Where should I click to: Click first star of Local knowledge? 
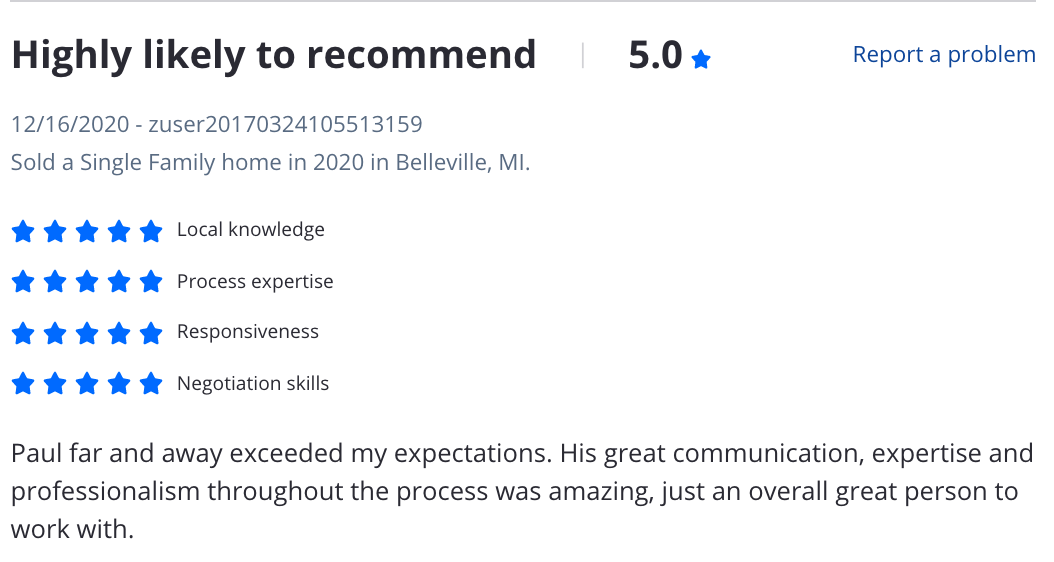click(23, 231)
